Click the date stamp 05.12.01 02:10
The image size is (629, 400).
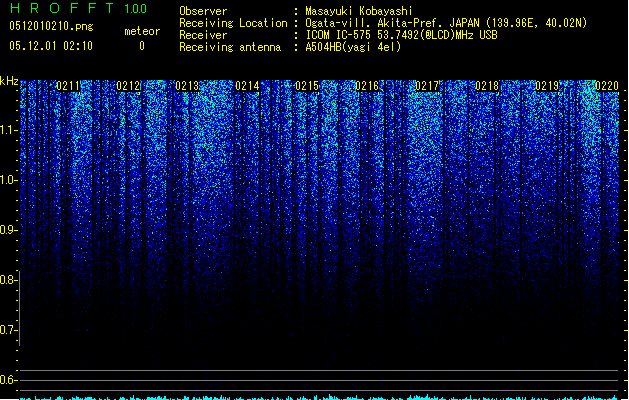(51, 46)
